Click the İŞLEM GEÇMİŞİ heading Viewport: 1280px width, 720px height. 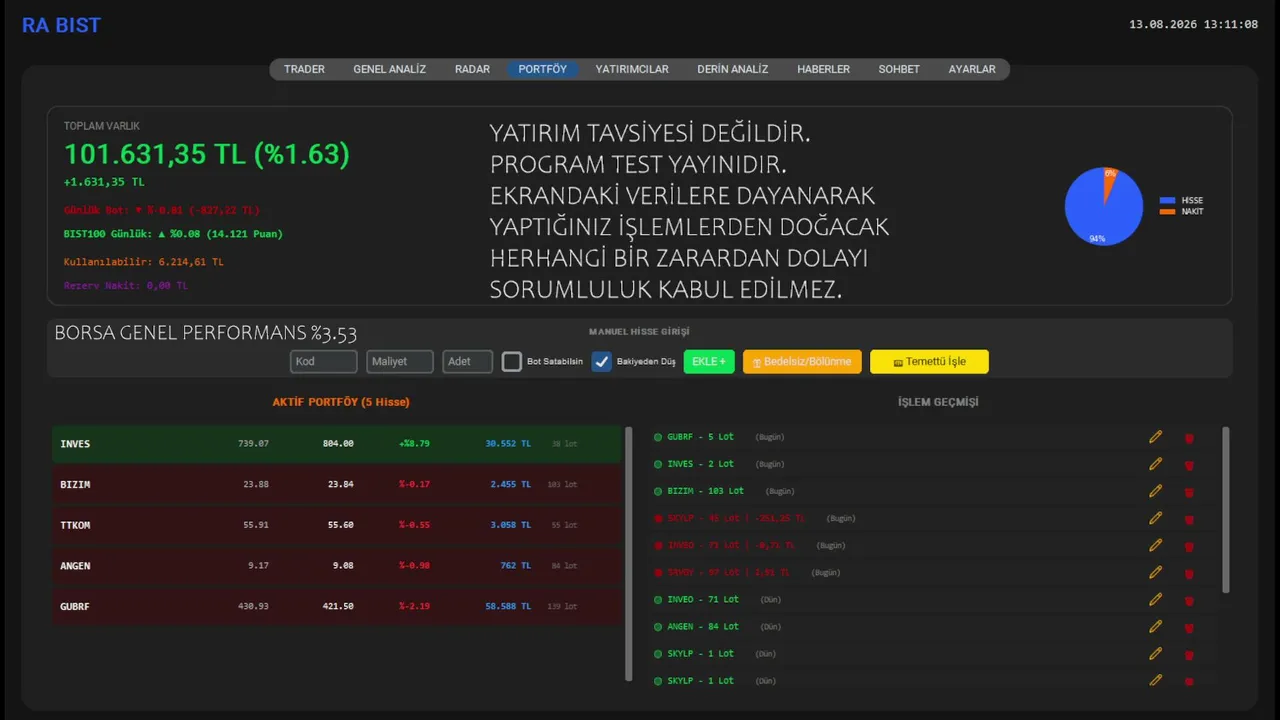(x=938, y=402)
